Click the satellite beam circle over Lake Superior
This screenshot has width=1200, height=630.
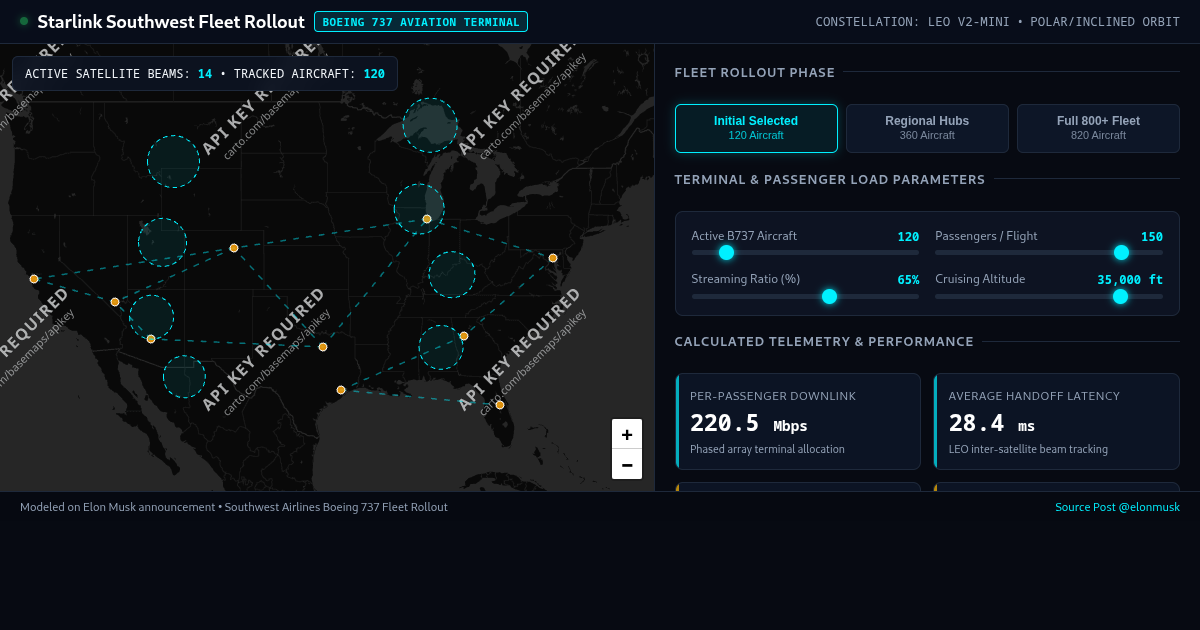[x=430, y=125]
